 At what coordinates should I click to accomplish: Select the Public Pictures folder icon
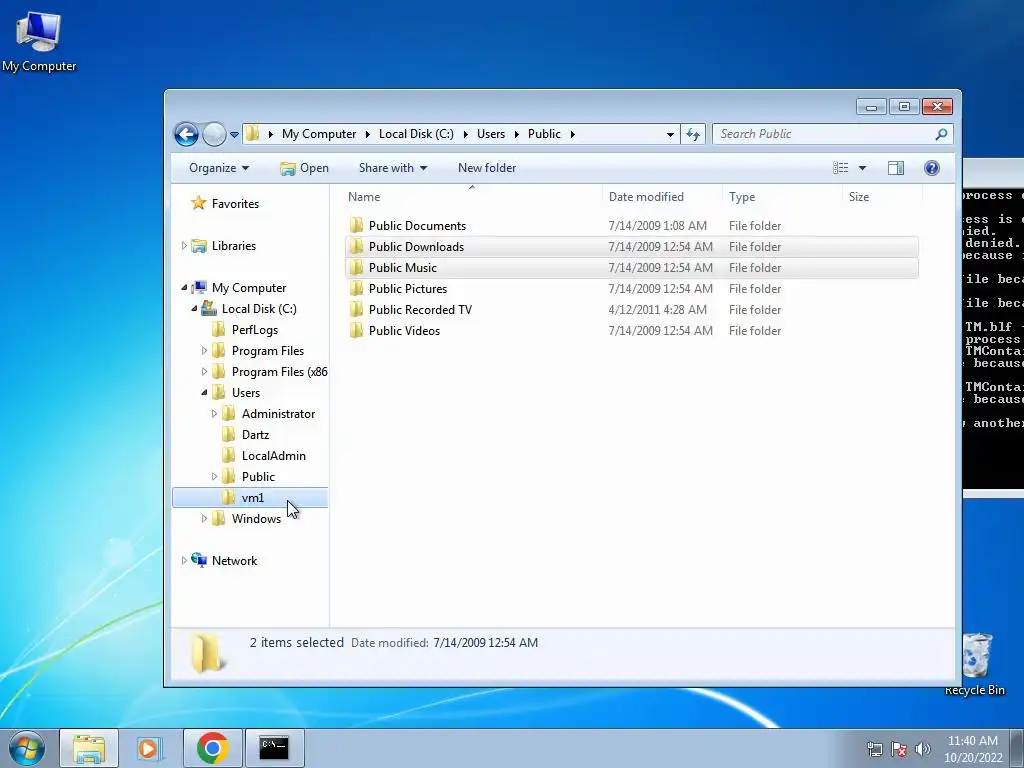357,288
